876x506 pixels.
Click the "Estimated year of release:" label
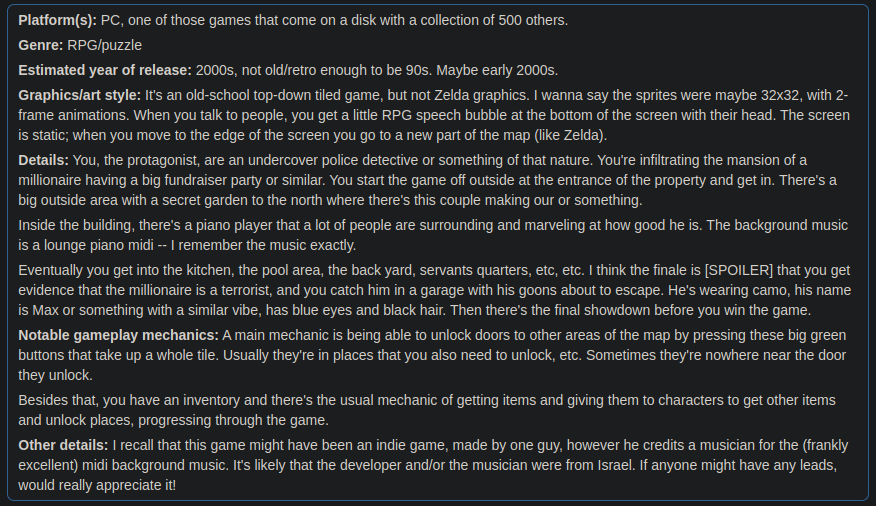105,70
